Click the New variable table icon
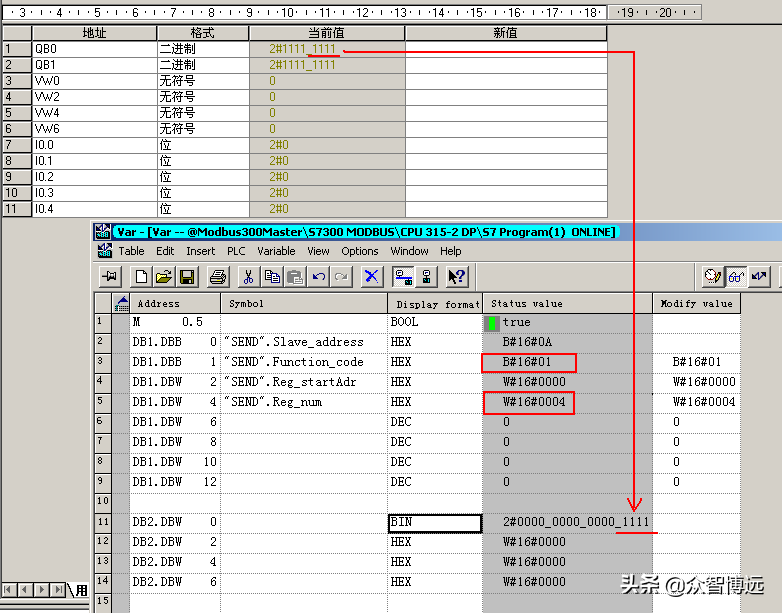This screenshot has height=613, width=782. (141, 277)
